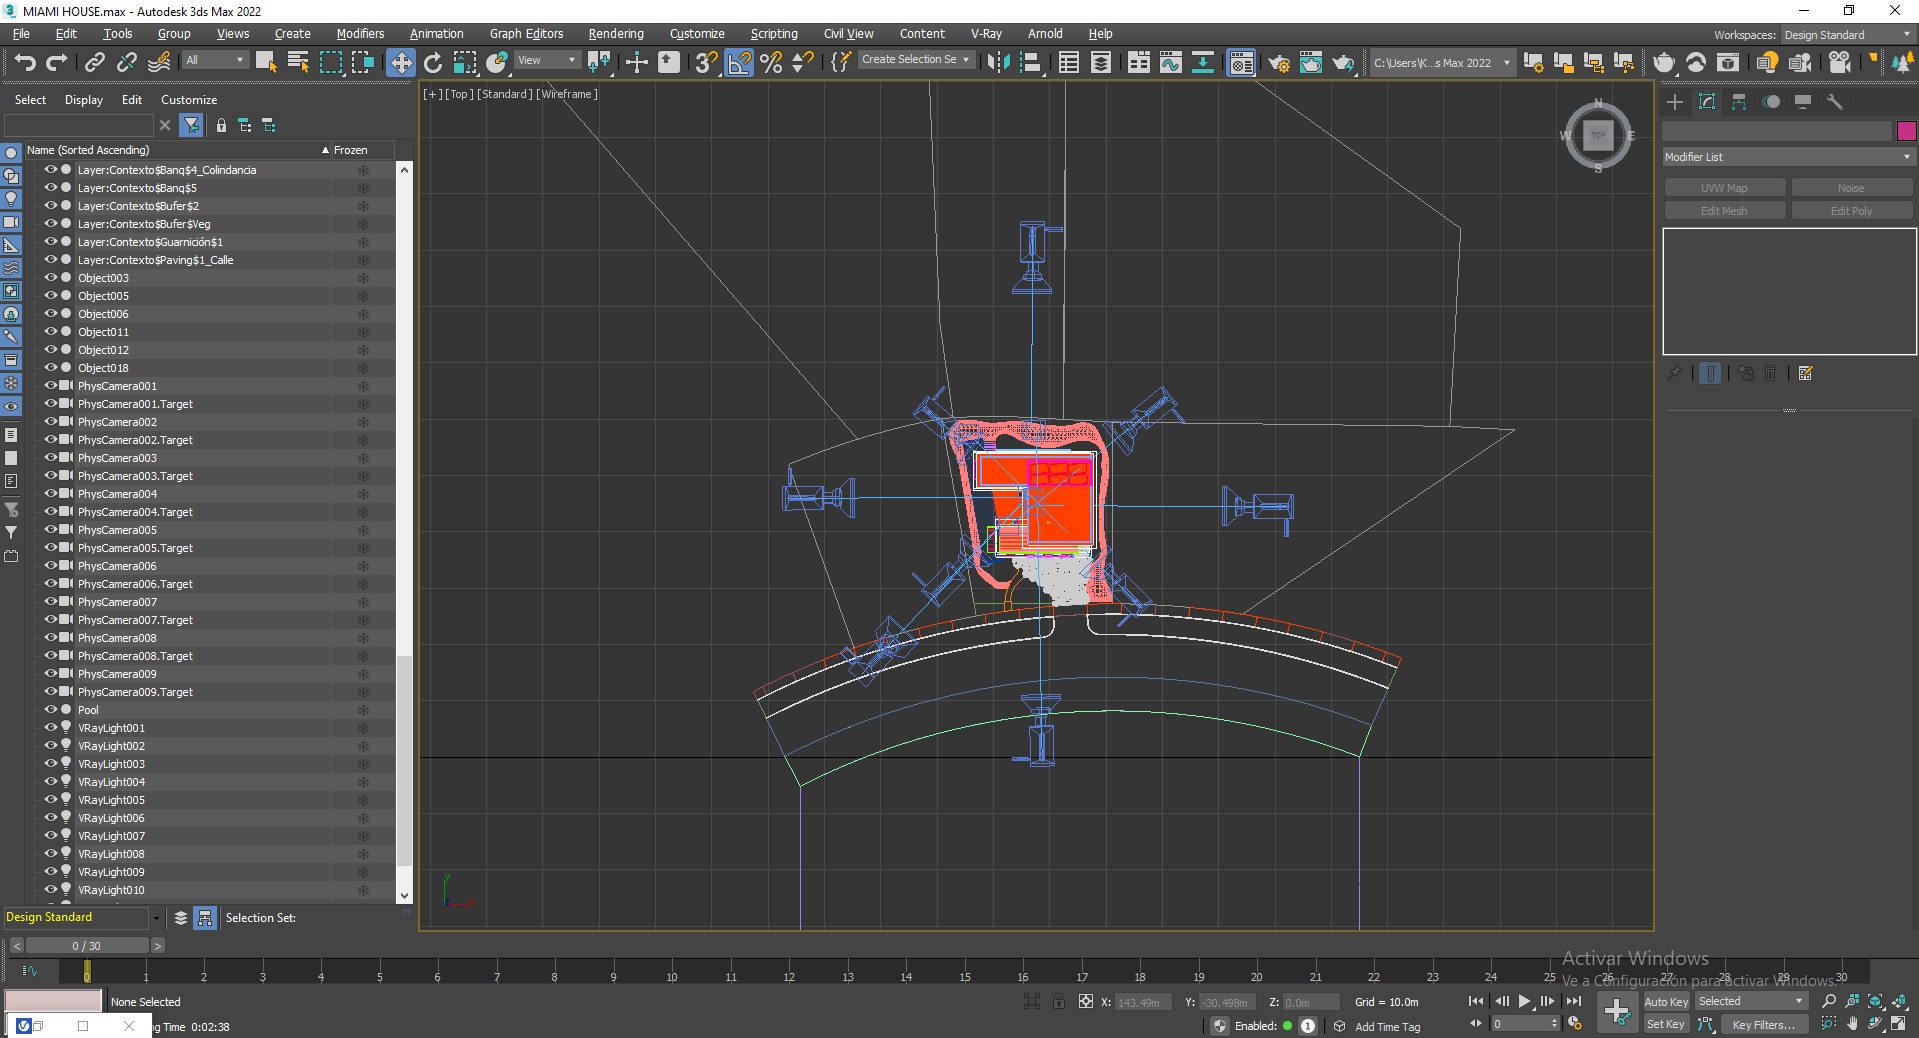
Task: Click the Play Animation button
Action: pyautogui.click(x=1525, y=1001)
